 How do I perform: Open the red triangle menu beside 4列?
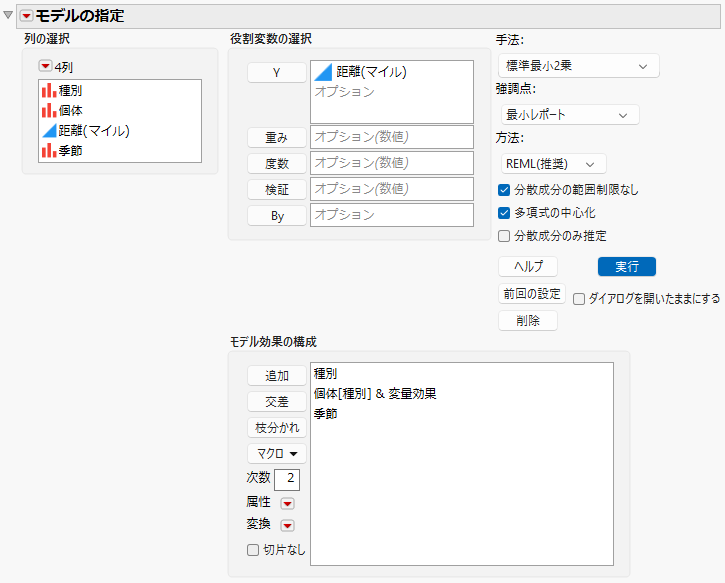(45, 66)
